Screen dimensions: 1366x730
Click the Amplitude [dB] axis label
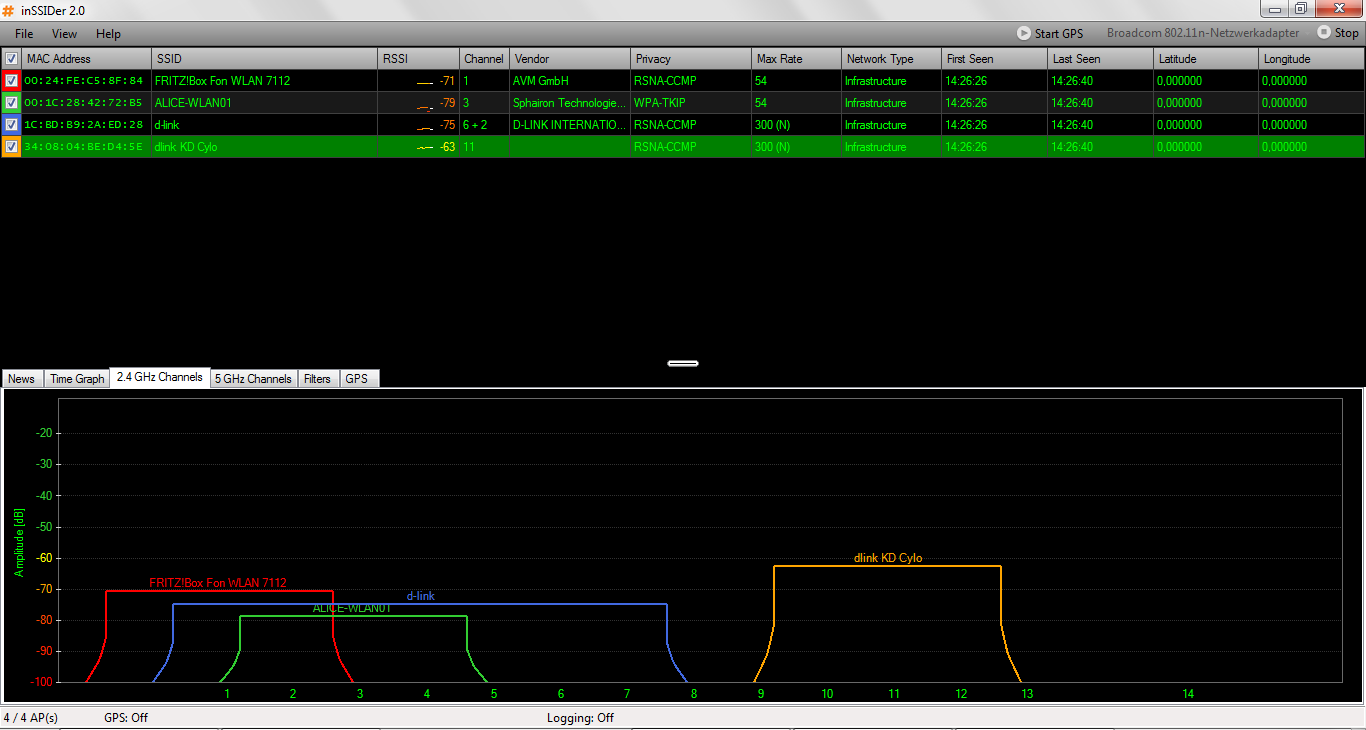pos(18,541)
